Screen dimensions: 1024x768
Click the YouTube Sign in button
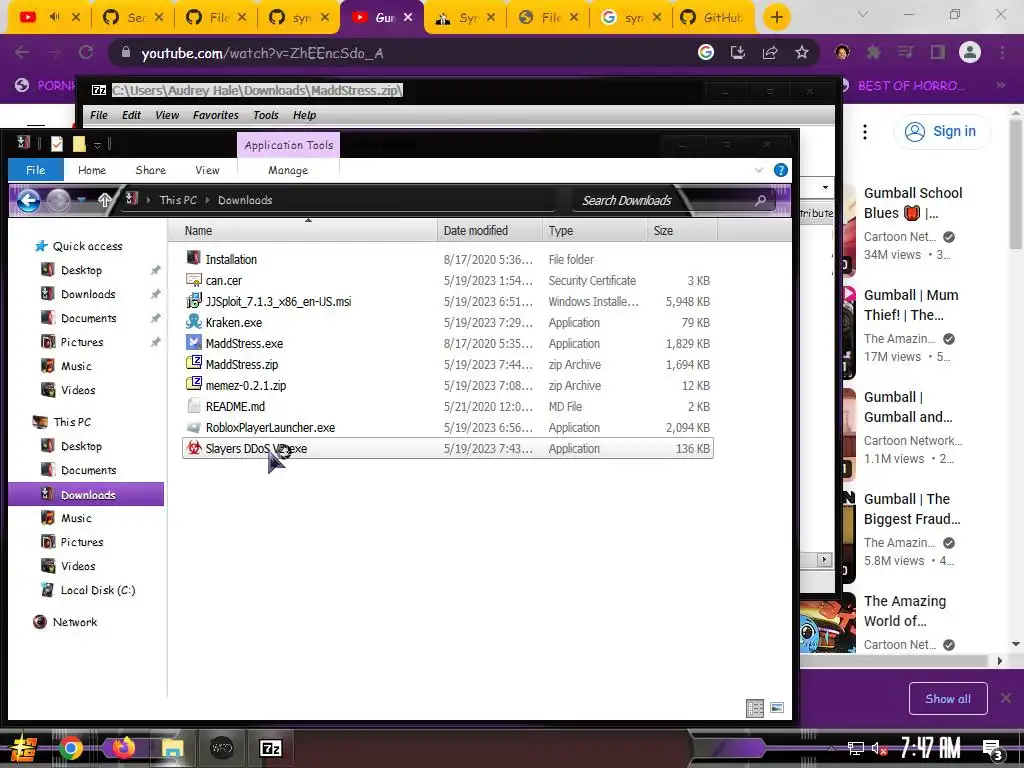click(x=941, y=132)
